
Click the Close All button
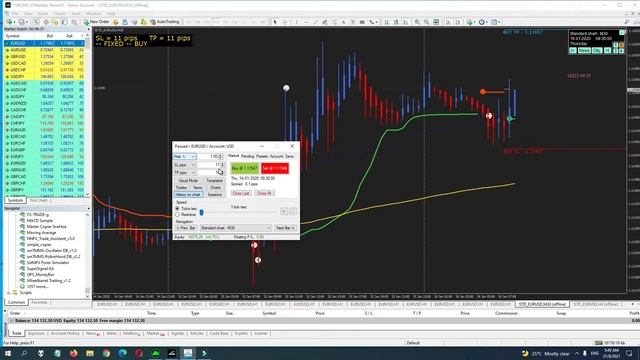[264, 193]
